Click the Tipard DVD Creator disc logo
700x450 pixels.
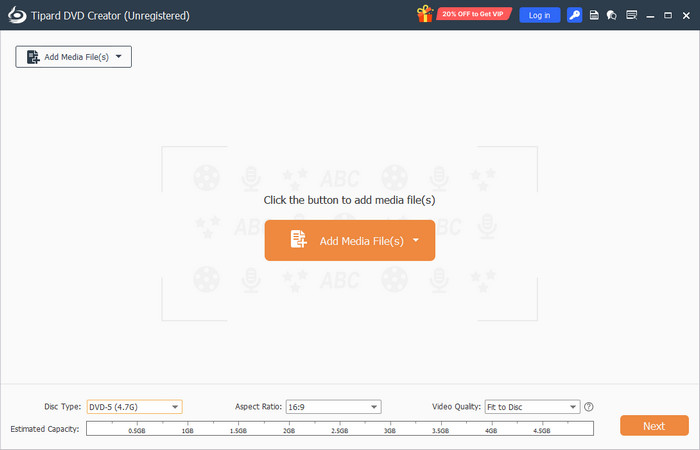point(14,15)
